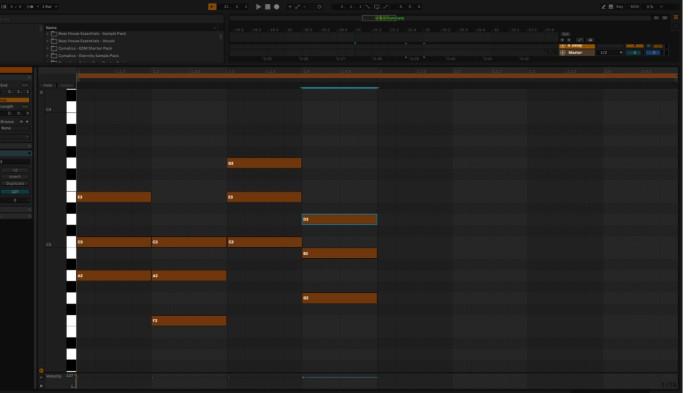The image size is (700, 393).
Task: Click the 'Name' column header in browser
Action: click(51, 28)
